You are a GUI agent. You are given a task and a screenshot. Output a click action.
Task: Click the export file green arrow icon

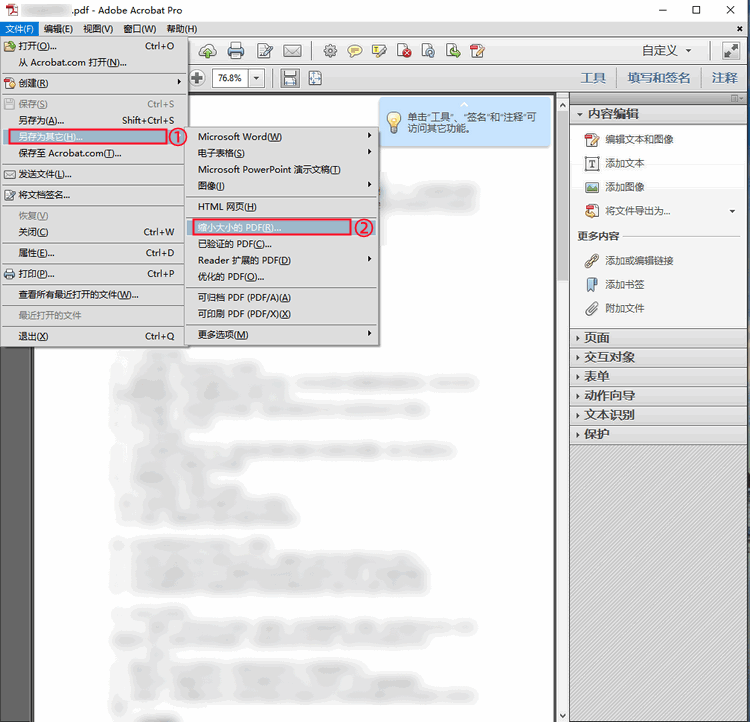coord(453,51)
